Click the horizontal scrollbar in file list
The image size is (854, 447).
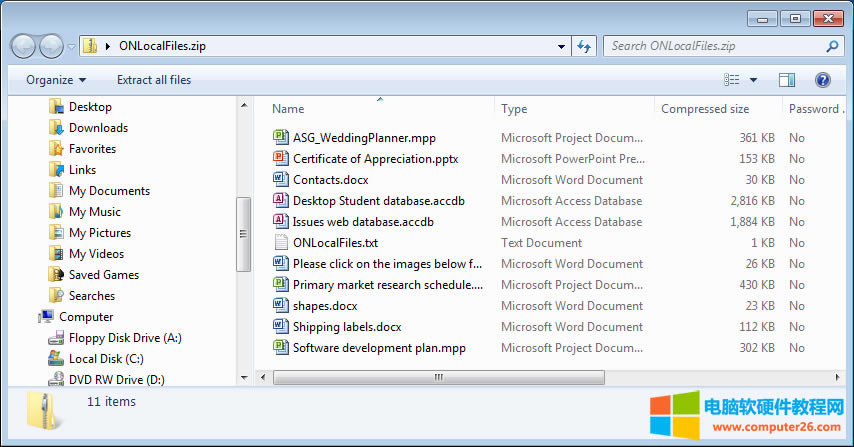pyautogui.click(x=438, y=377)
